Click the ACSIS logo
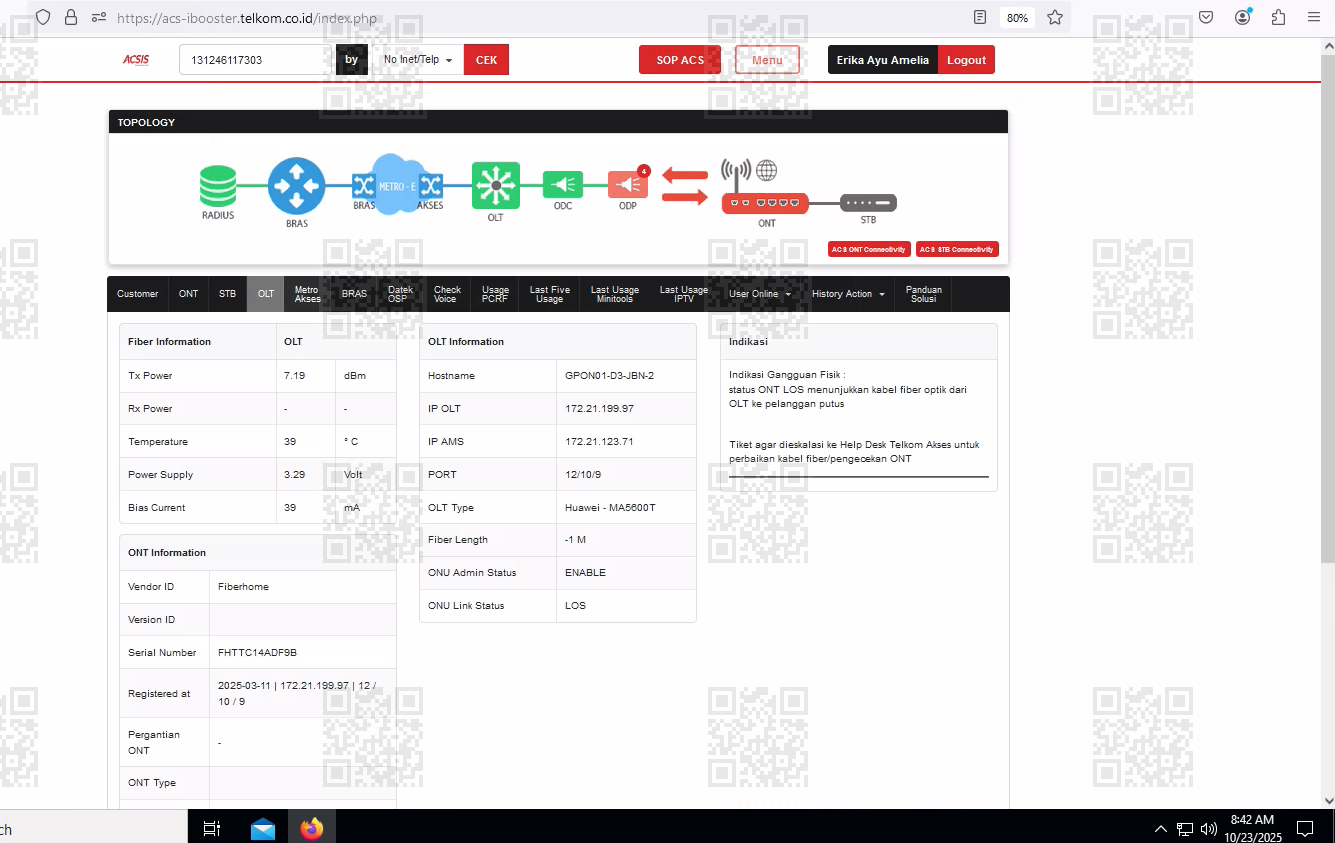This screenshot has width=1335, height=843. pos(136,60)
